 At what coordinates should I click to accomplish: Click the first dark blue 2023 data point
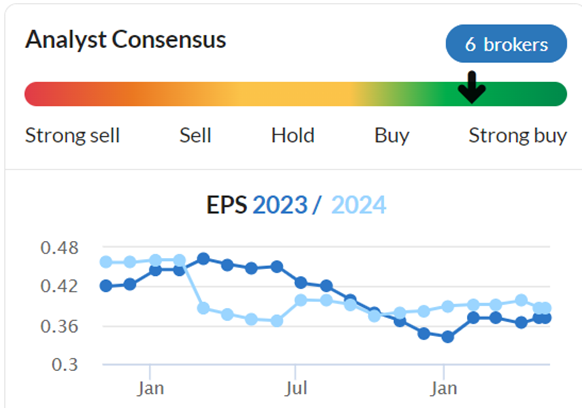click(x=106, y=286)
